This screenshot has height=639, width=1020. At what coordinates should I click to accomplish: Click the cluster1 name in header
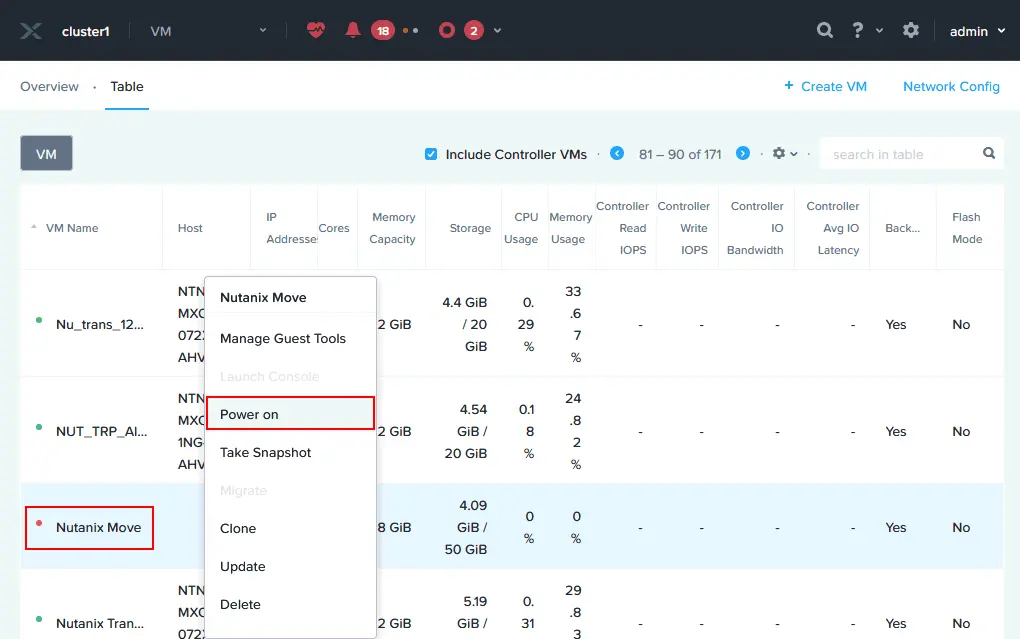86,31
